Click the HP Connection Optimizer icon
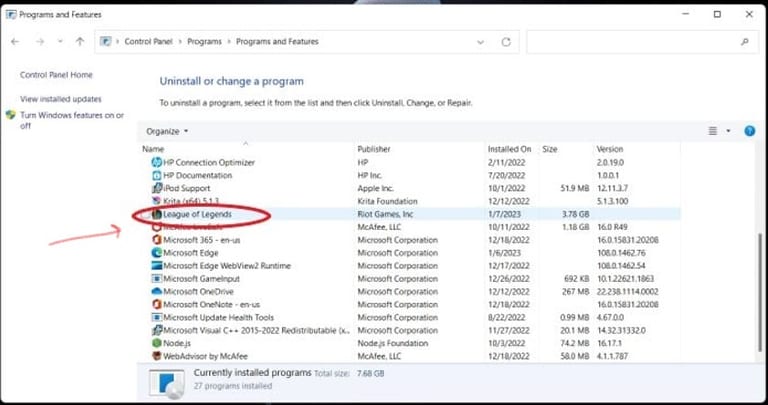 pyautogui.click(x=157, y=162)
